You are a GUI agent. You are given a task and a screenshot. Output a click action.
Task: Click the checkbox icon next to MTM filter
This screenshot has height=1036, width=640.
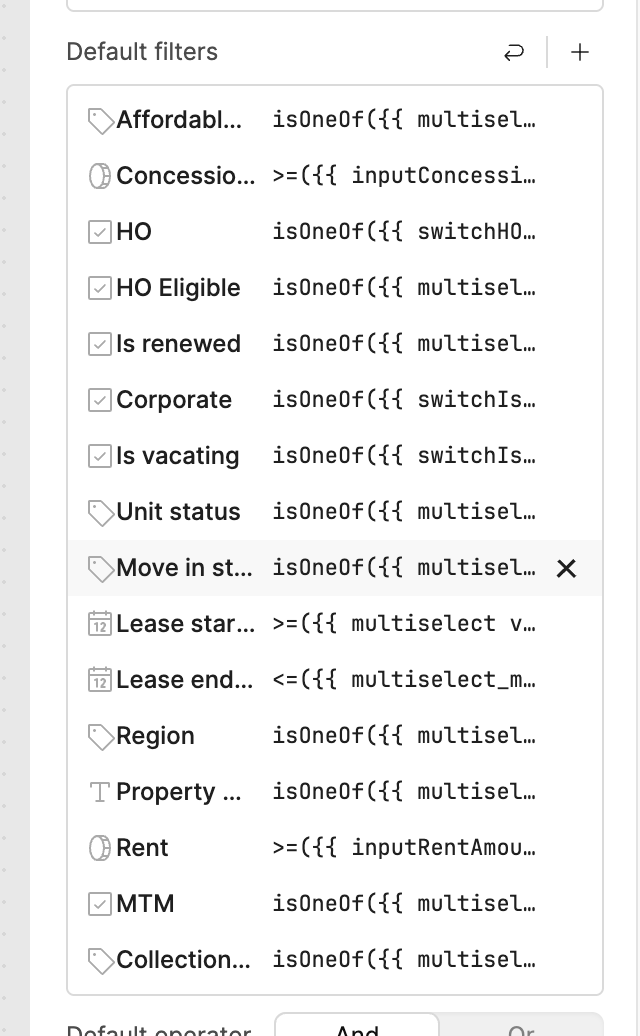point(100,904)
